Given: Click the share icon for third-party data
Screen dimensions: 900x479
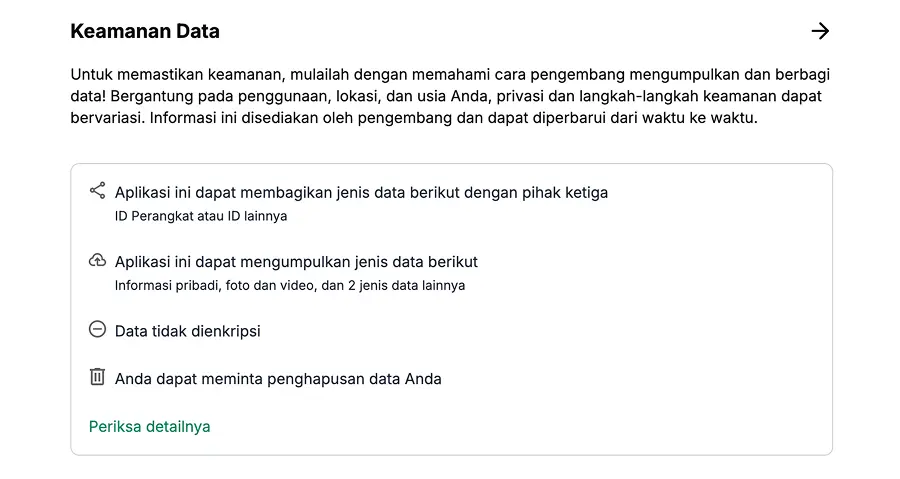Looking at the screenshot, I should click(97, 190).
